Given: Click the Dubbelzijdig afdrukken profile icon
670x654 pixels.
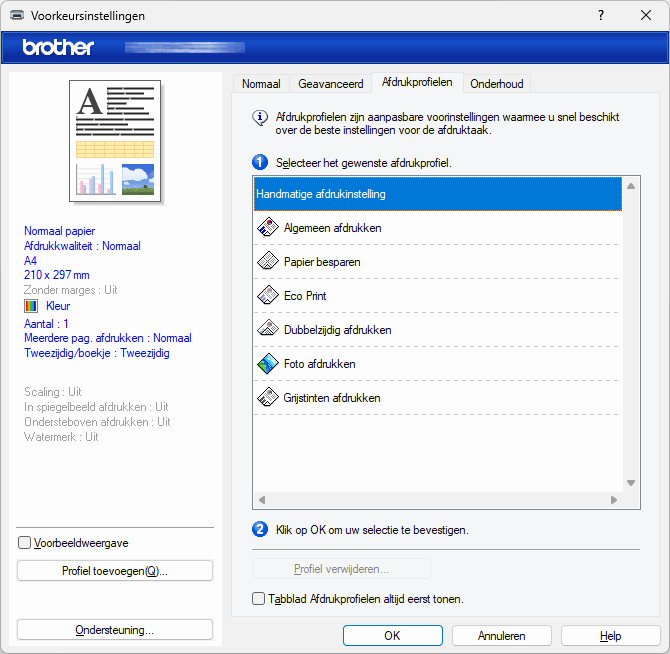Looking at the screenshot, I should coord(267,330).
